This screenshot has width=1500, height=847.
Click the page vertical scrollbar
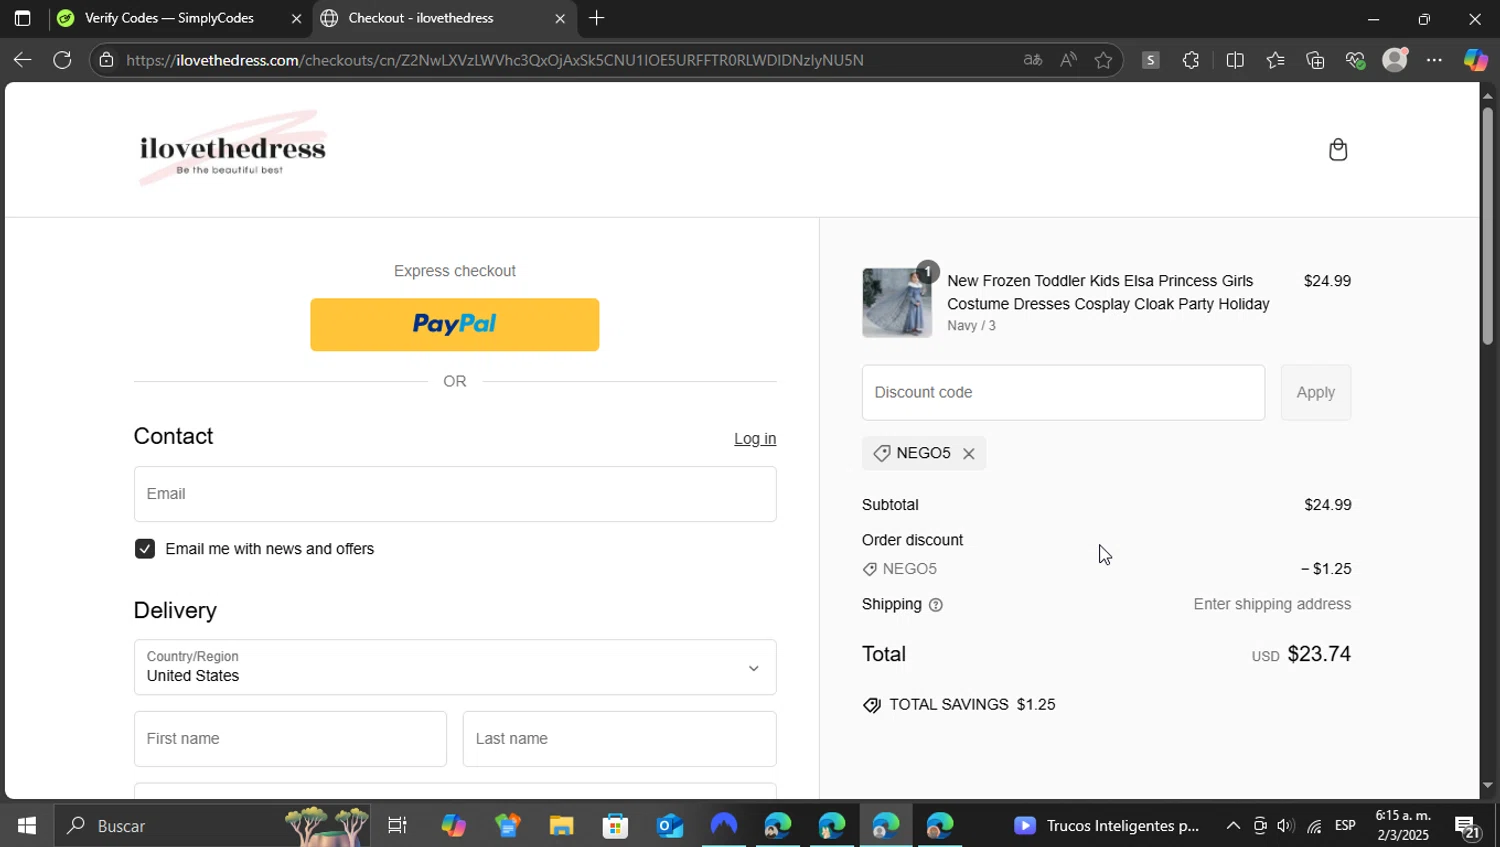tap(1488, 225)
